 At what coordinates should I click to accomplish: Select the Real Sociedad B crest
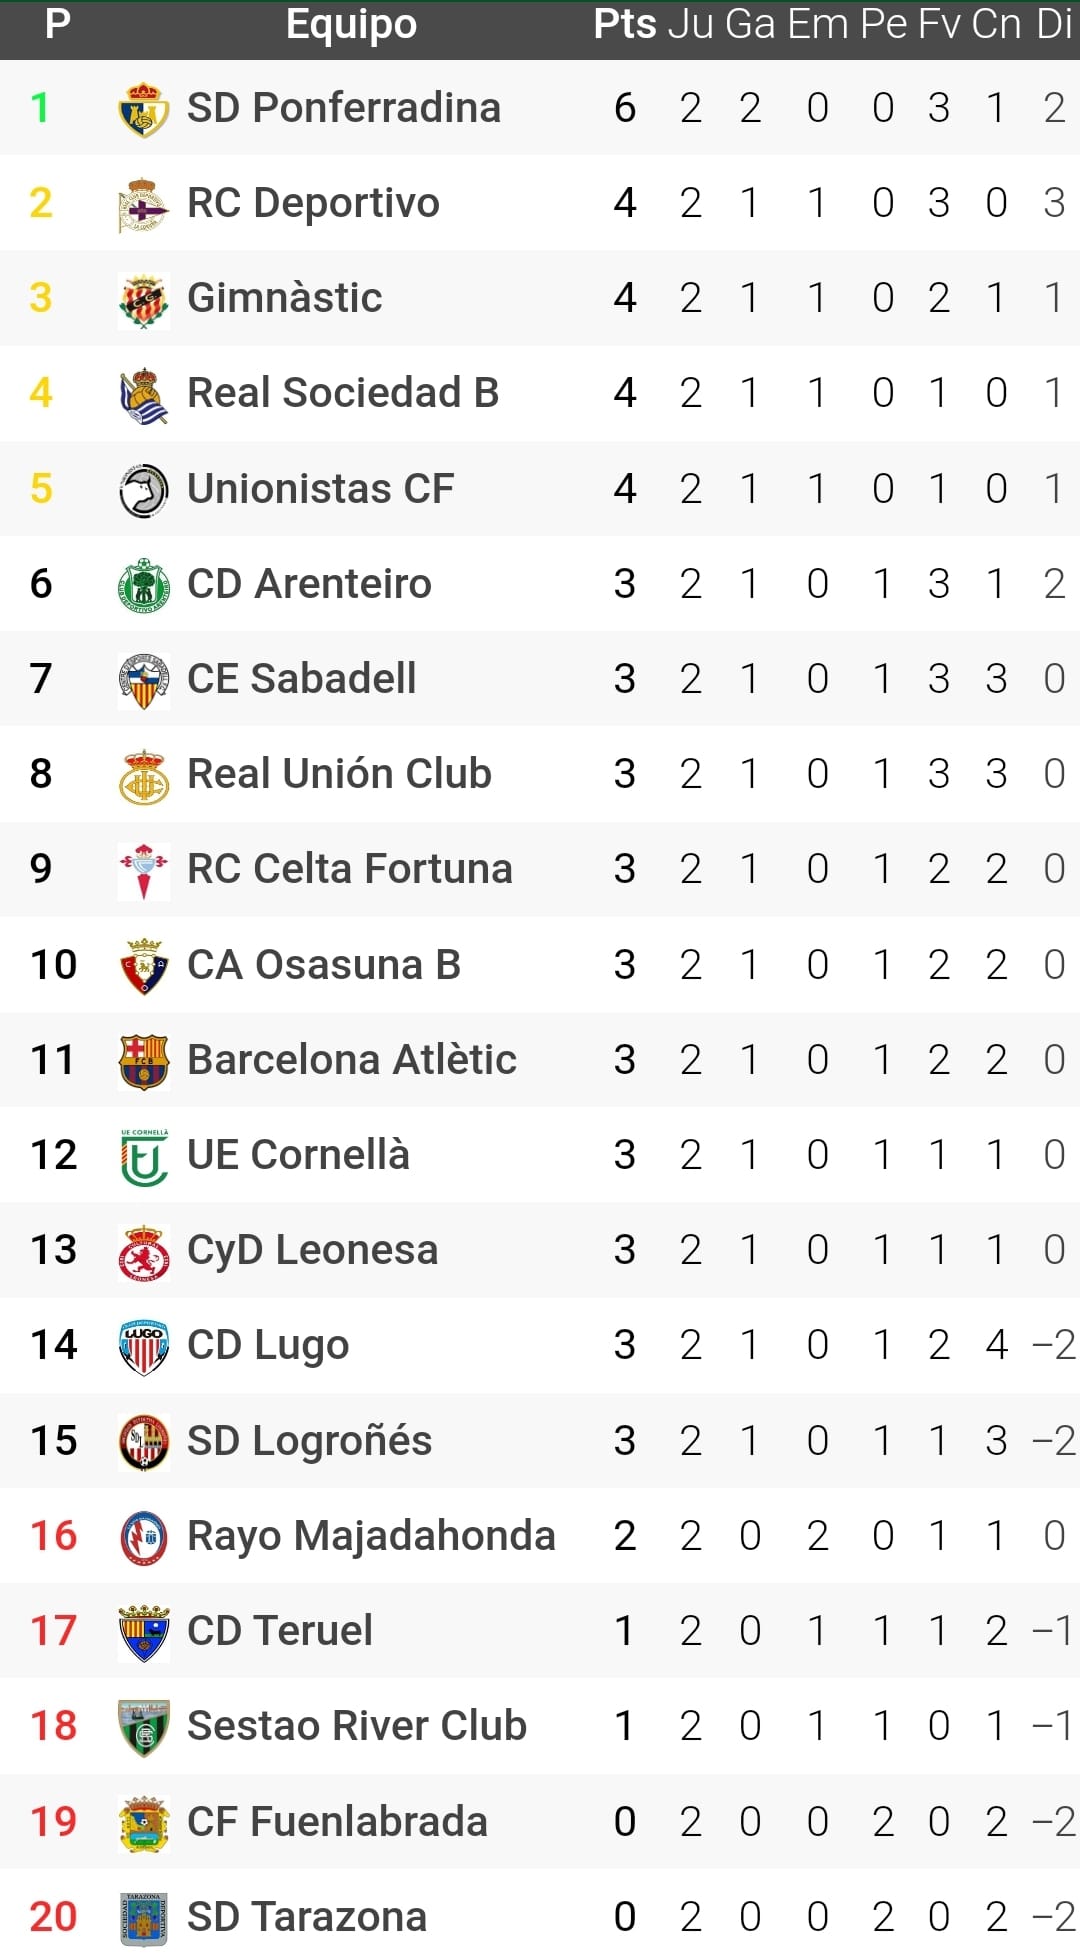pos(143,393)
